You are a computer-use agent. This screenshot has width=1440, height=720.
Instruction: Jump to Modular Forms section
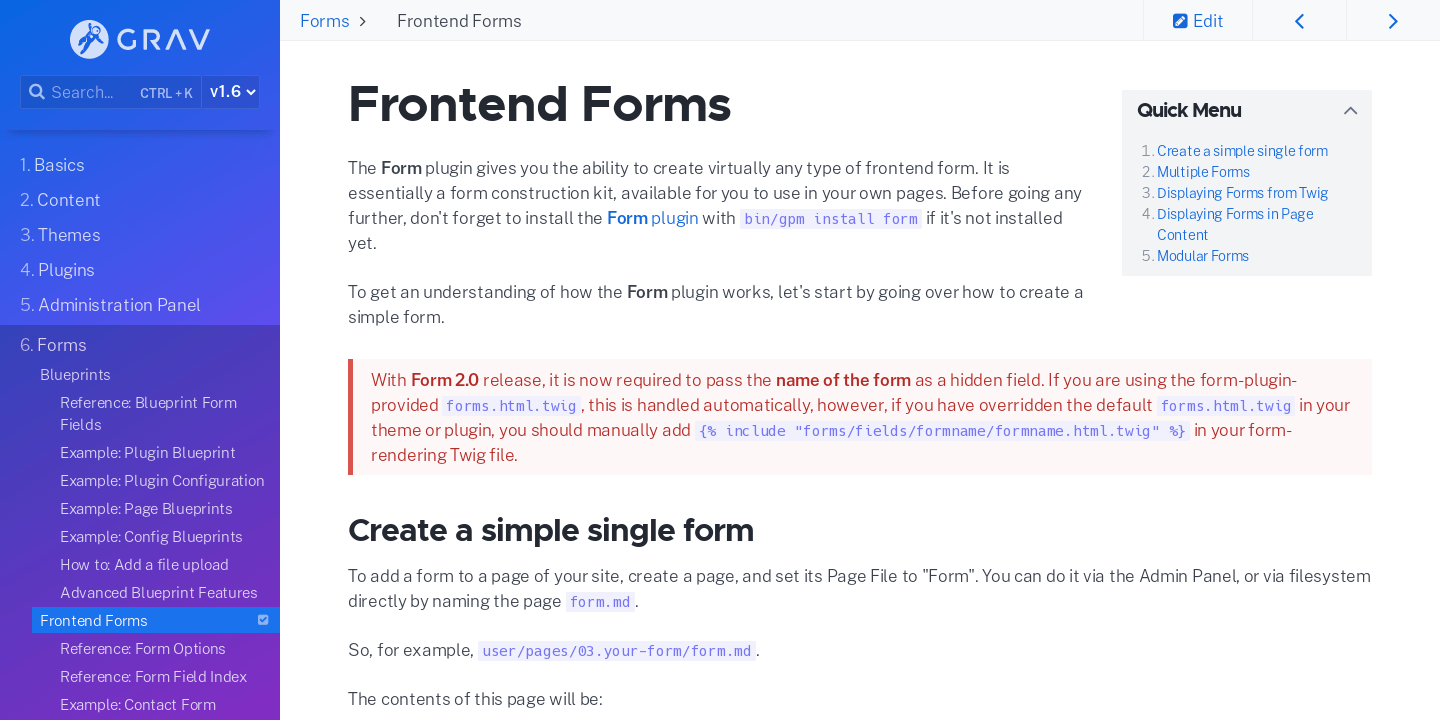1203,256
